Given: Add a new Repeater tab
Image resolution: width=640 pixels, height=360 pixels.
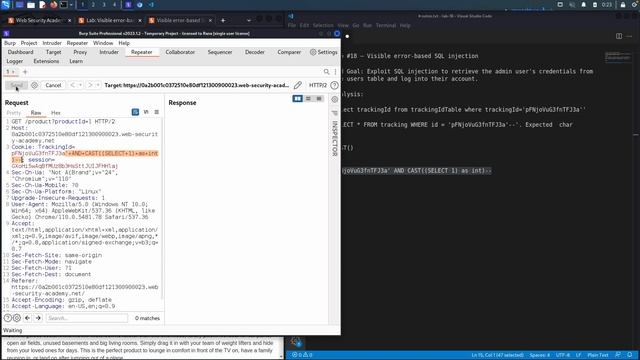Looking at the screenshot, I should pos(25,72).
